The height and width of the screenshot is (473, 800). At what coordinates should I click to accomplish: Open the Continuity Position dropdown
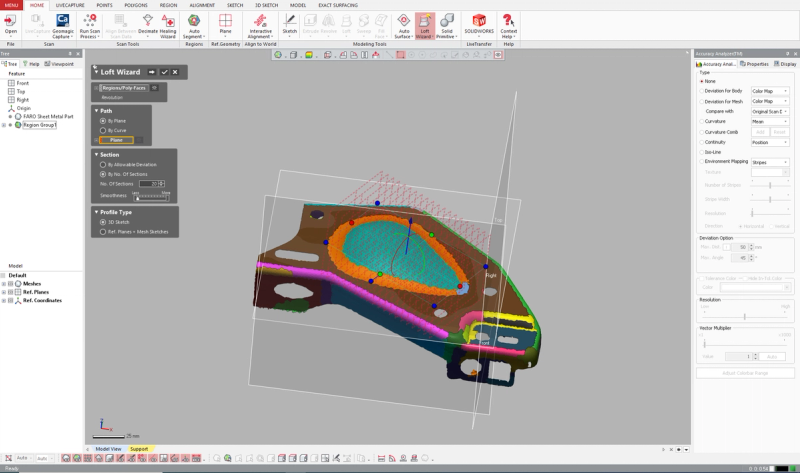point(770,142)
